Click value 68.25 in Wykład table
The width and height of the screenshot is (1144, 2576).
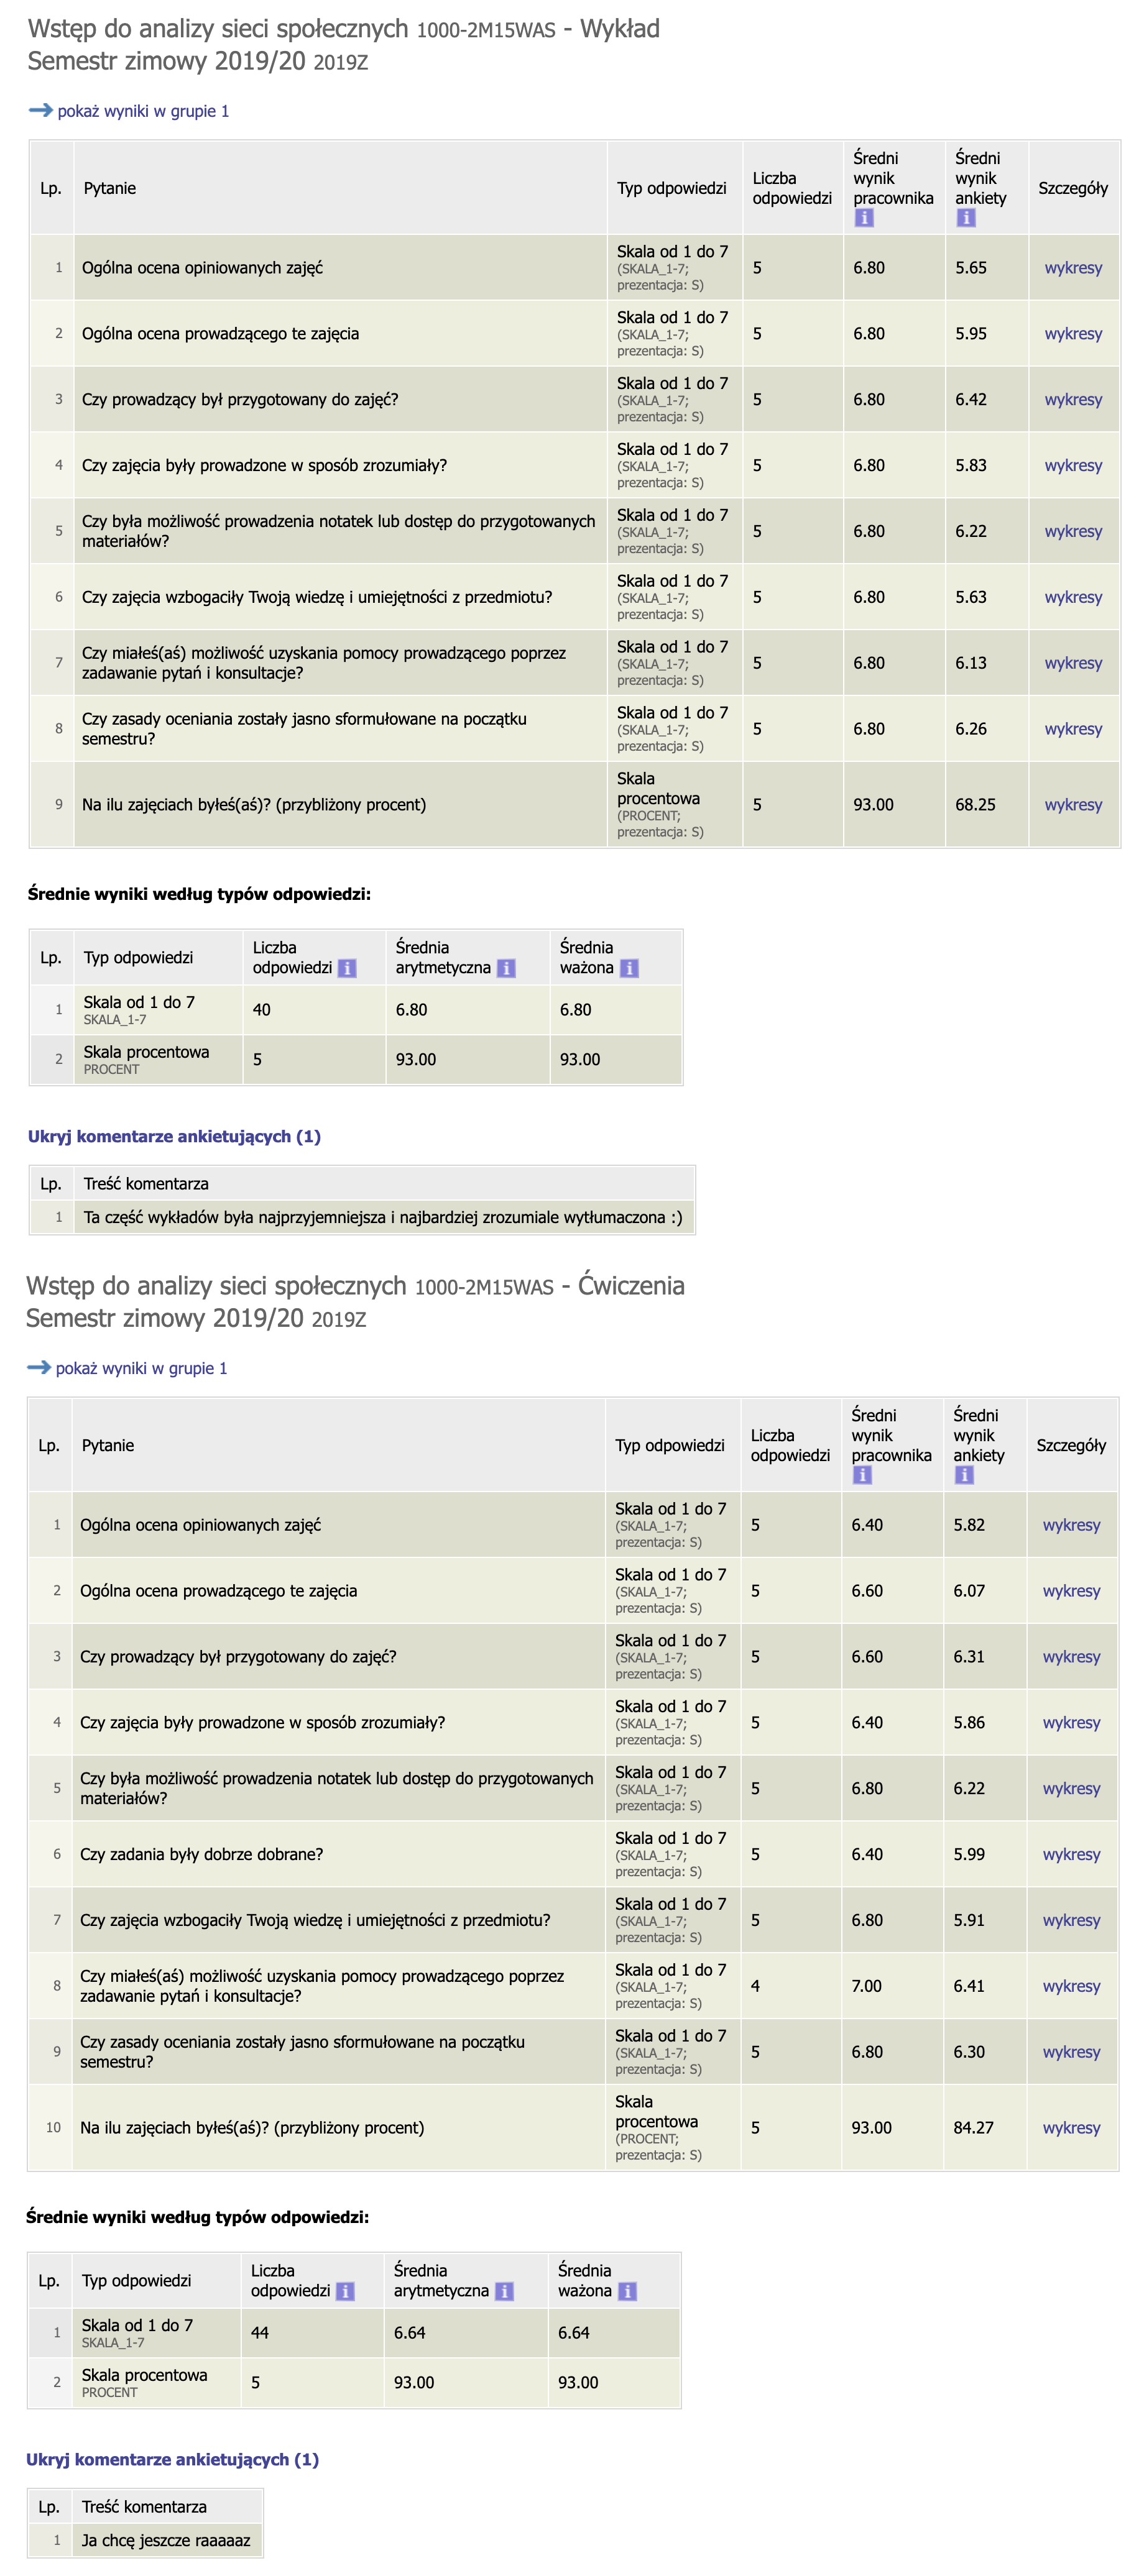tap(975, 805)
